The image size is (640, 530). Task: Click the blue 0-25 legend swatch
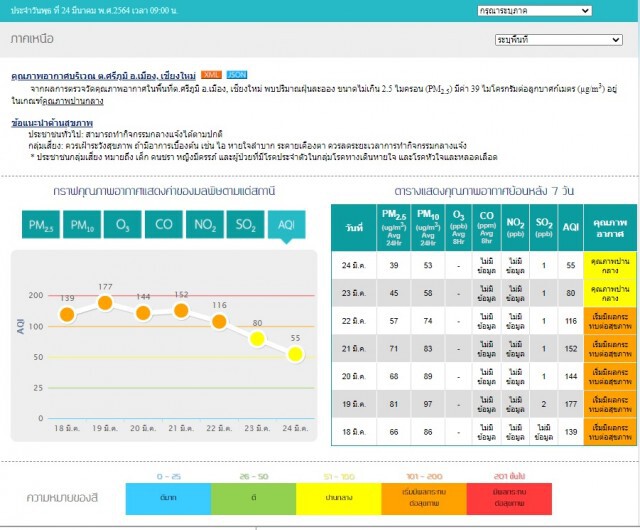click(168, 499)
